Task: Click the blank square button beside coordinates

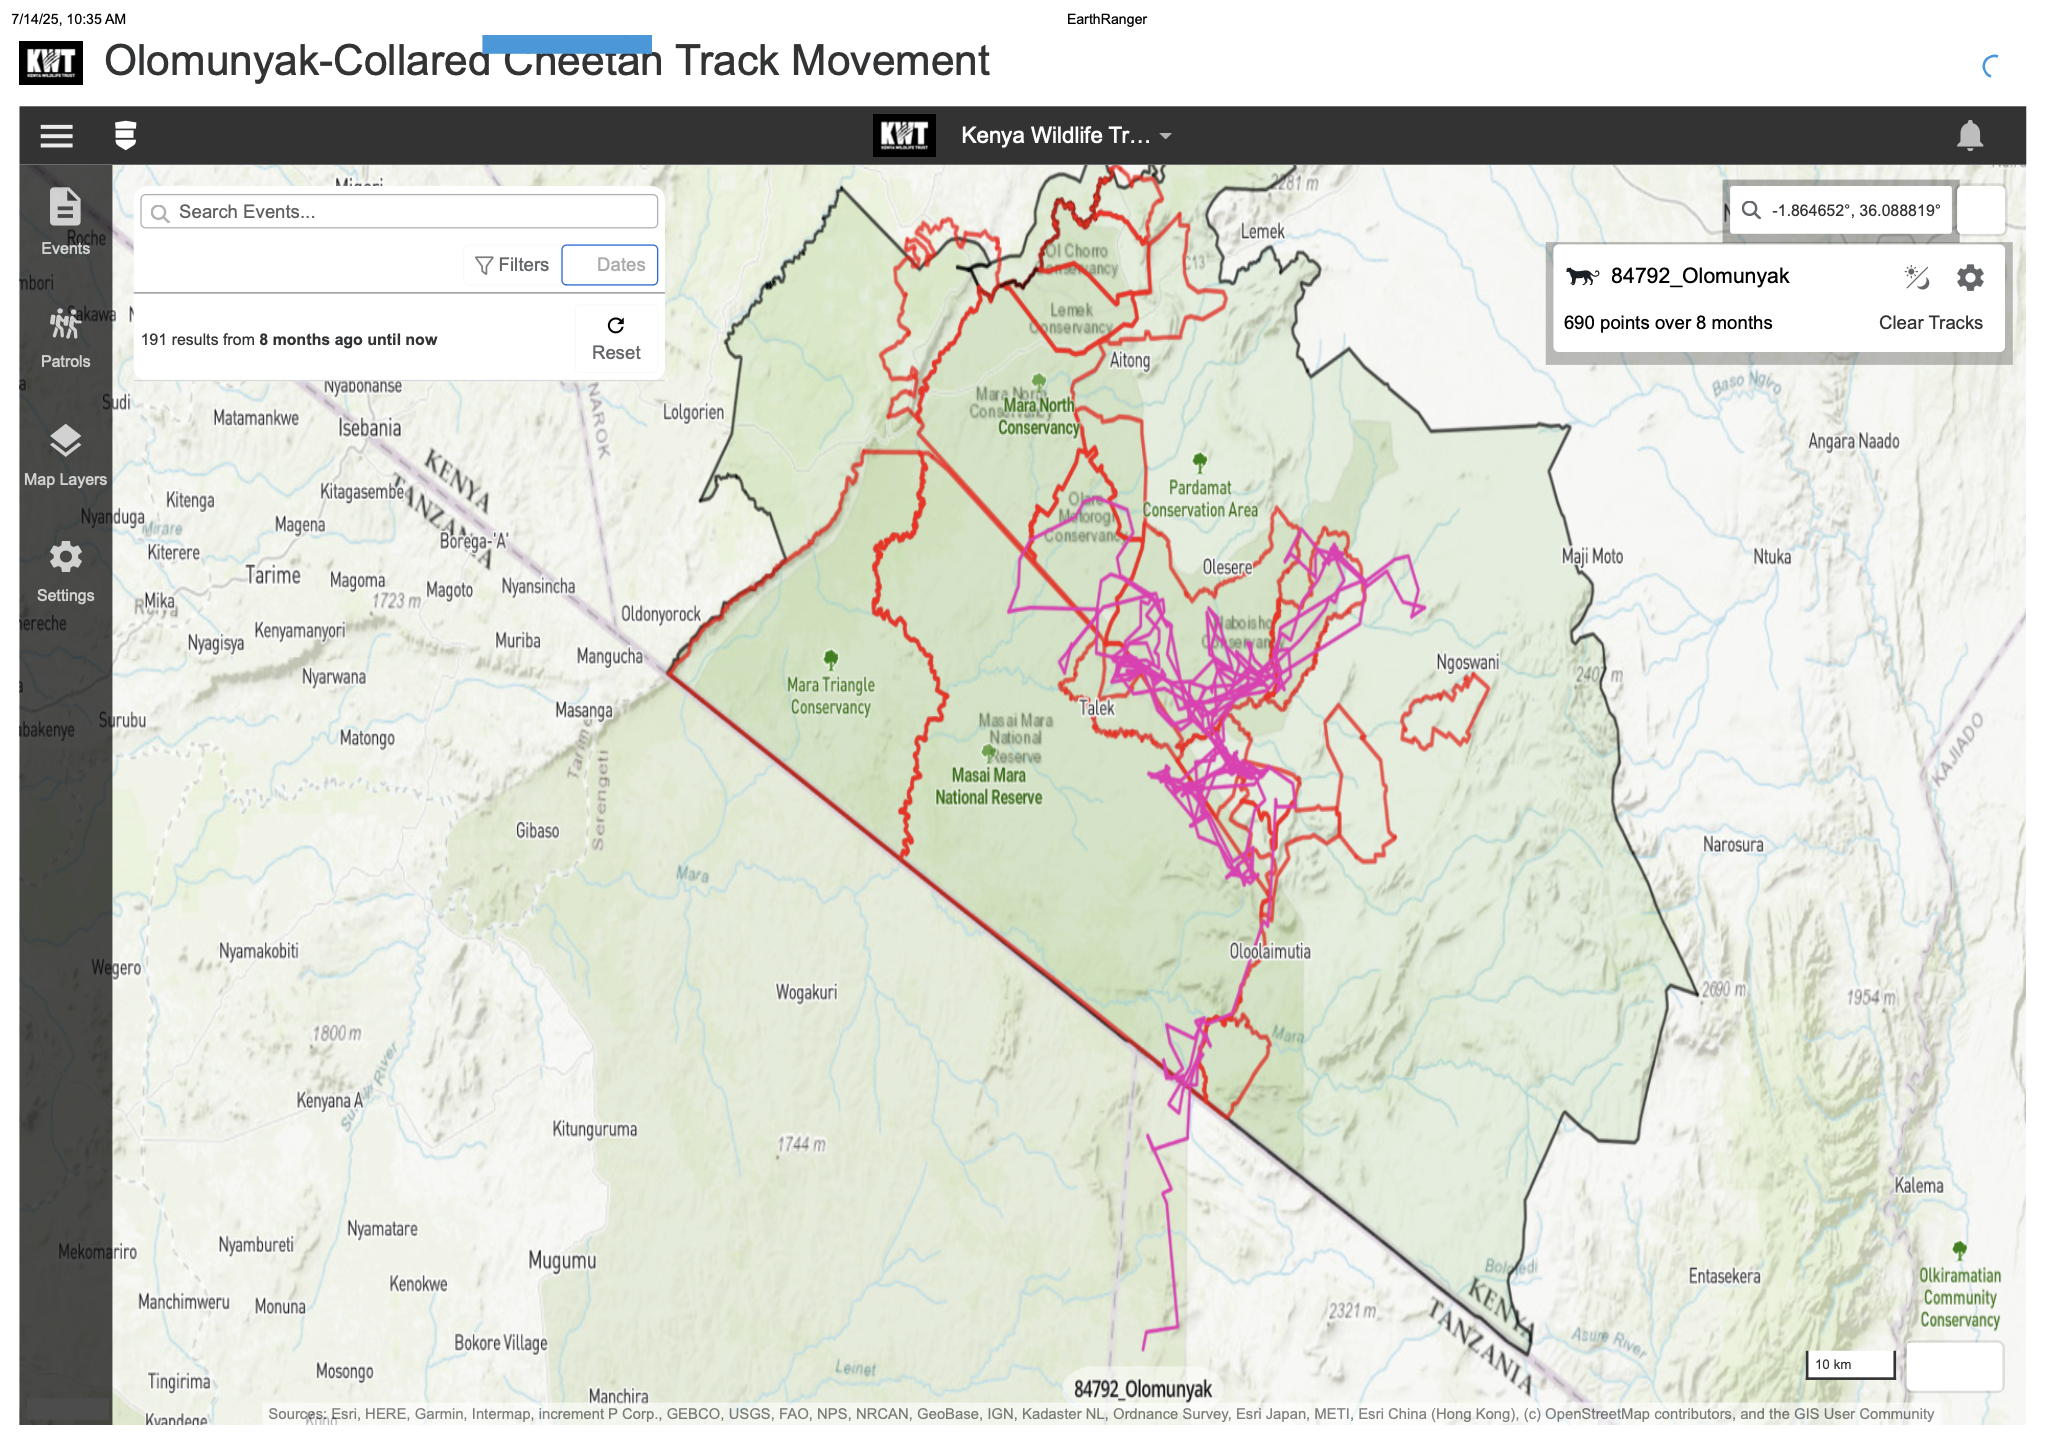Action: 1980,210
